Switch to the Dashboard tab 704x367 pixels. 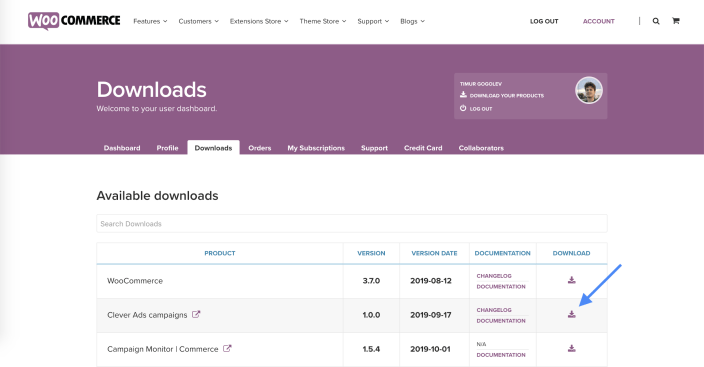(x=122, y=148)
